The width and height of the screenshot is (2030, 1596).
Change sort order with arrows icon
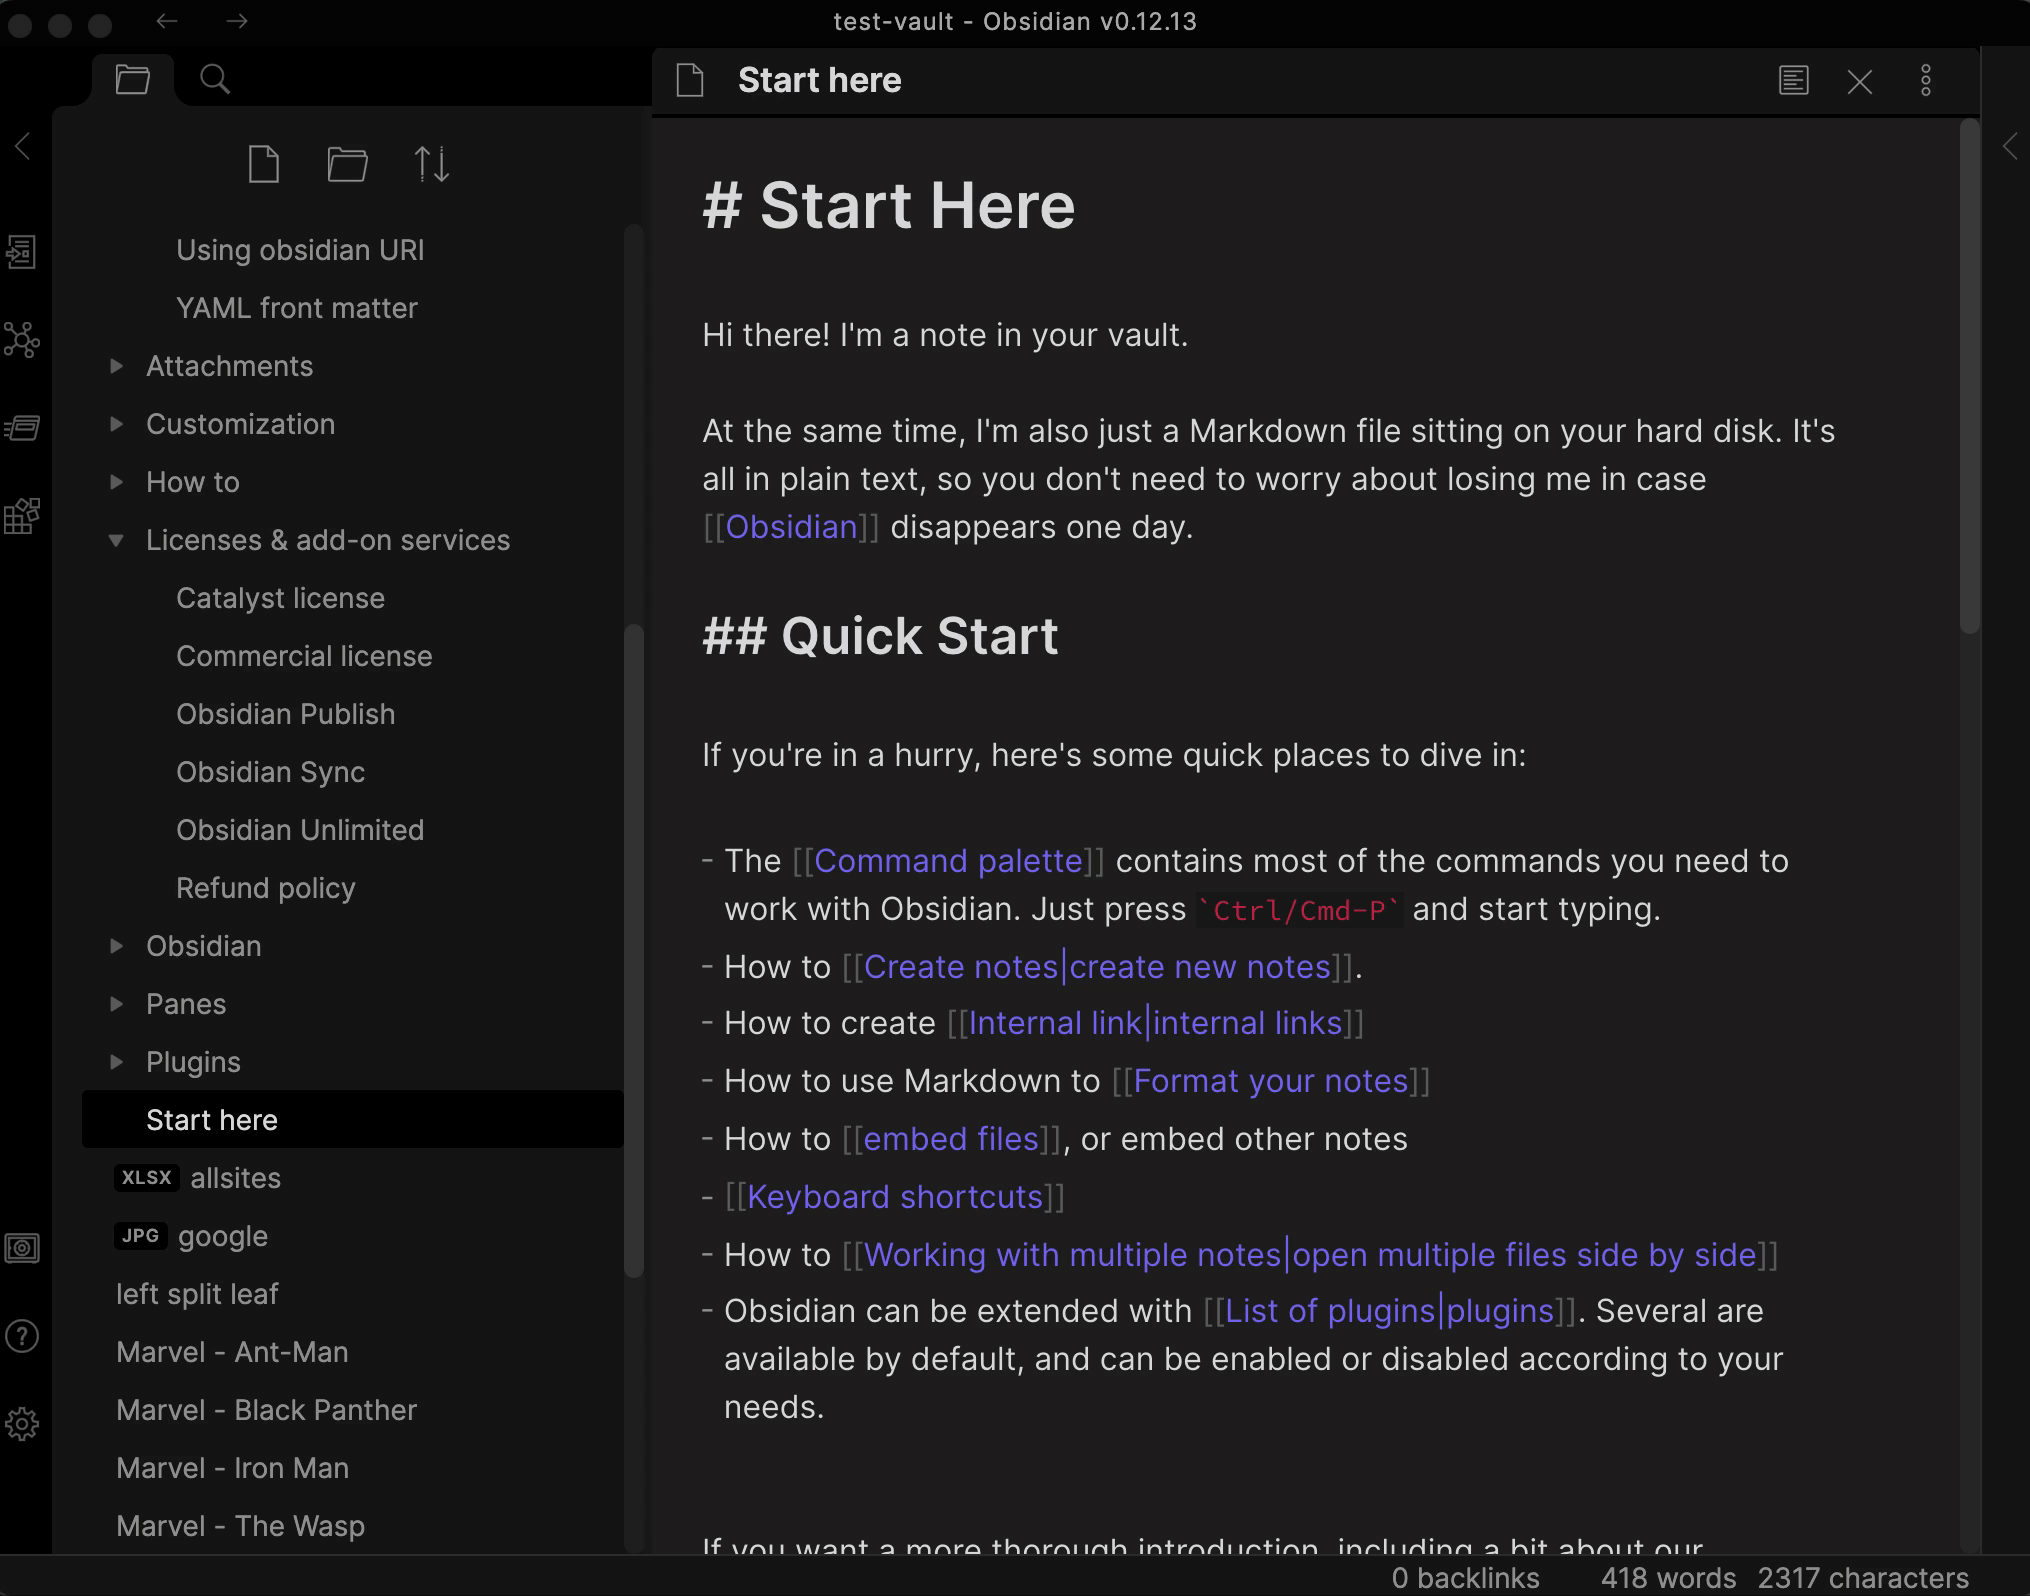(x=432, y=164)
